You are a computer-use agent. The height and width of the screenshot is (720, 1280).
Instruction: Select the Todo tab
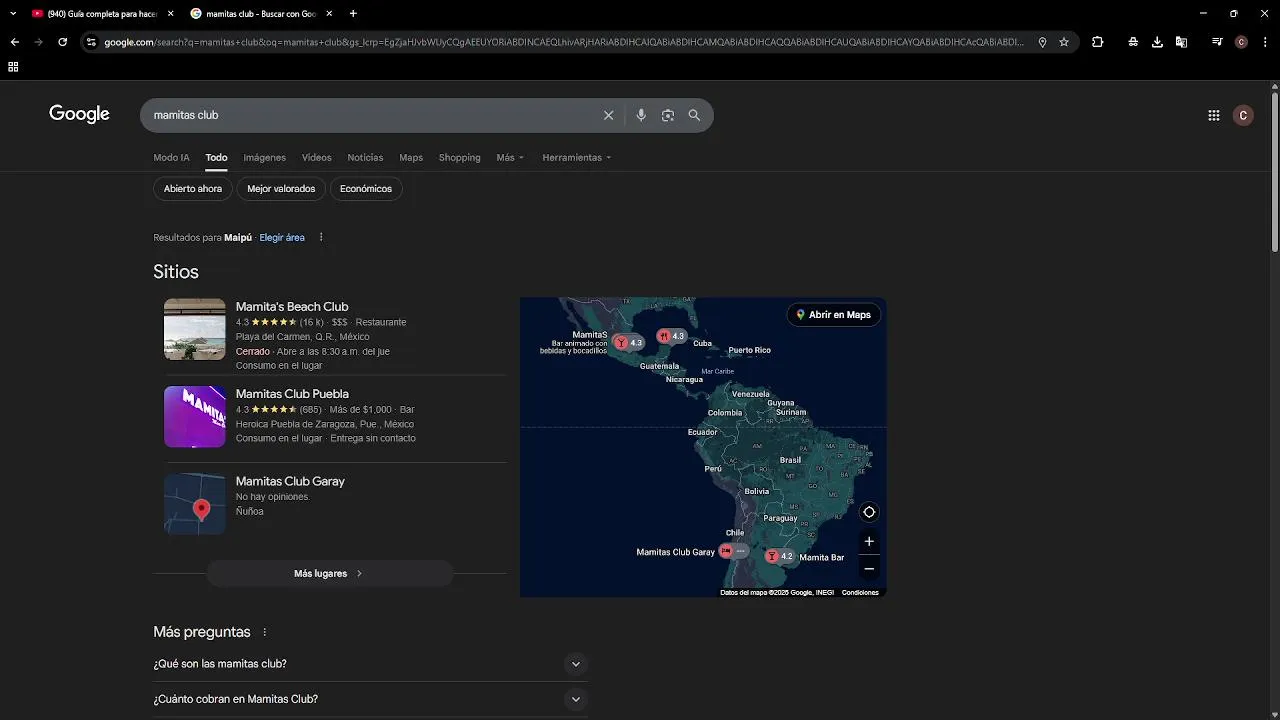coord(216,158)
